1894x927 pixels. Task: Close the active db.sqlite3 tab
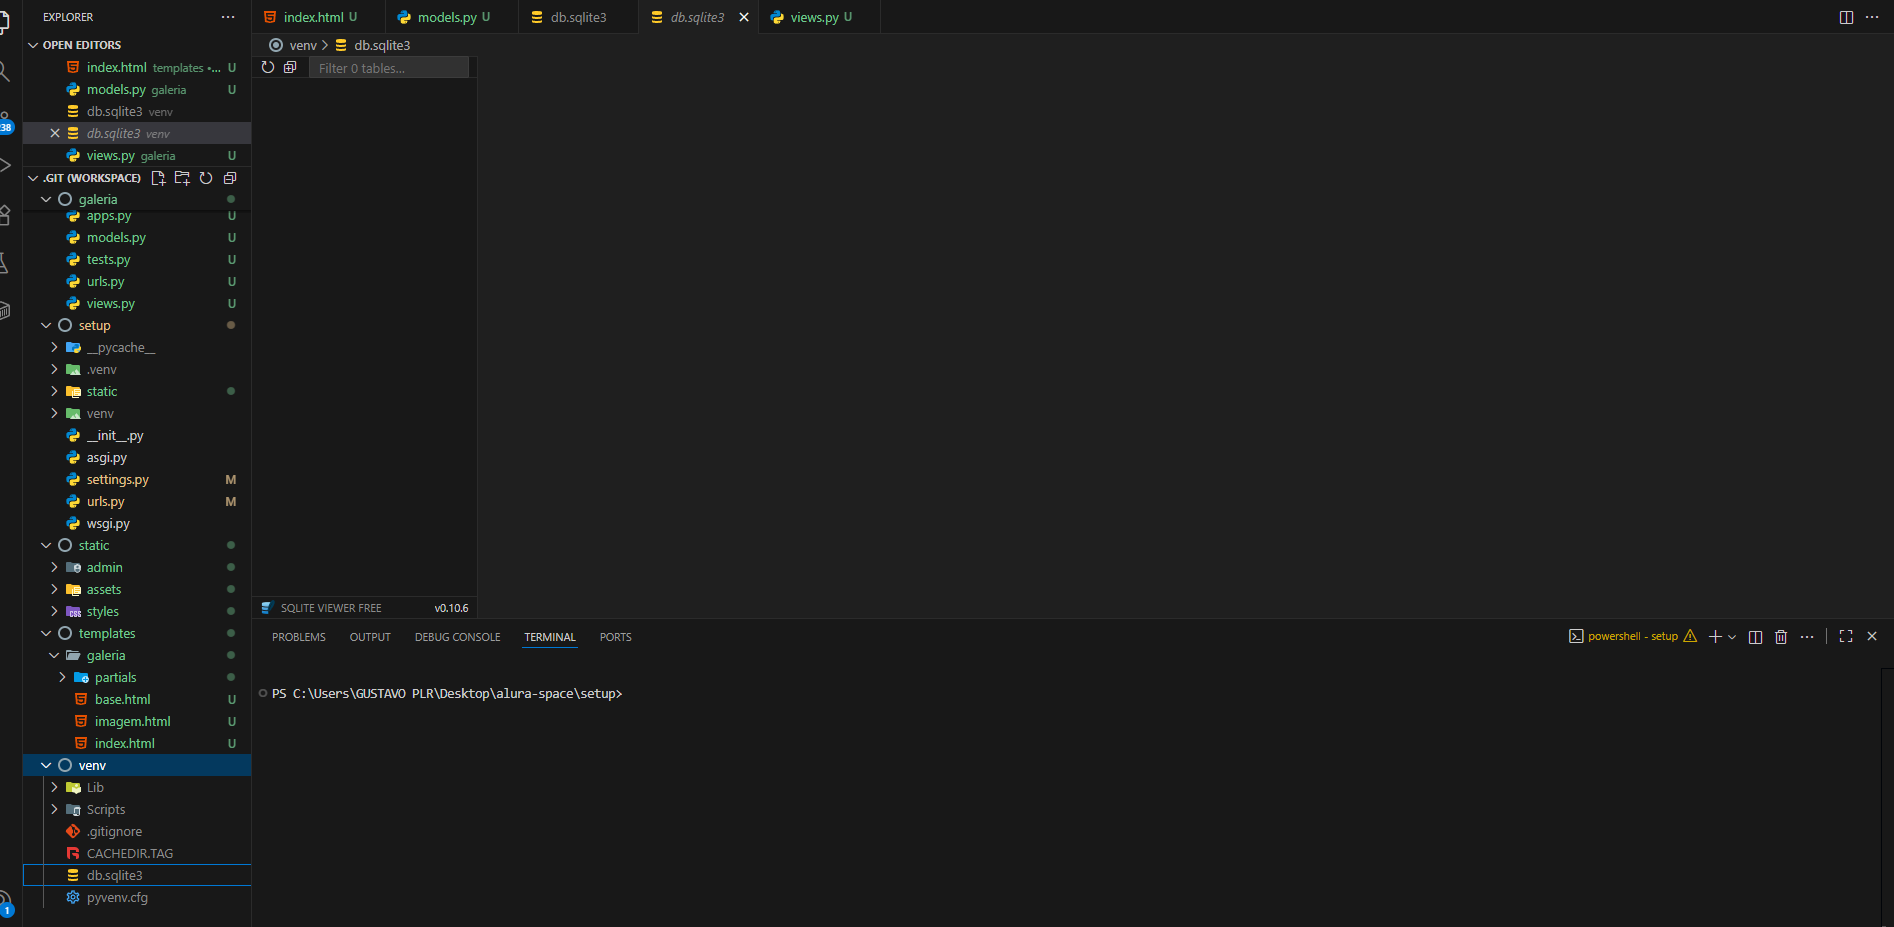[744, 17]
